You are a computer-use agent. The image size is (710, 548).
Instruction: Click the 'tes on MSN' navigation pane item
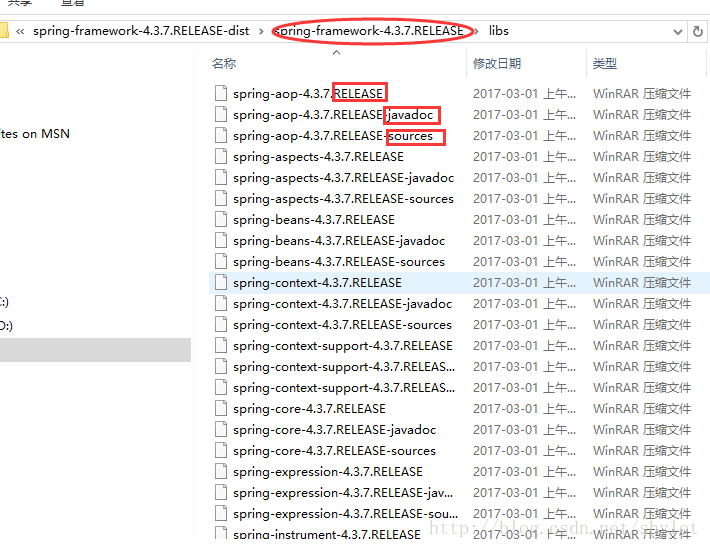point(35,134)
